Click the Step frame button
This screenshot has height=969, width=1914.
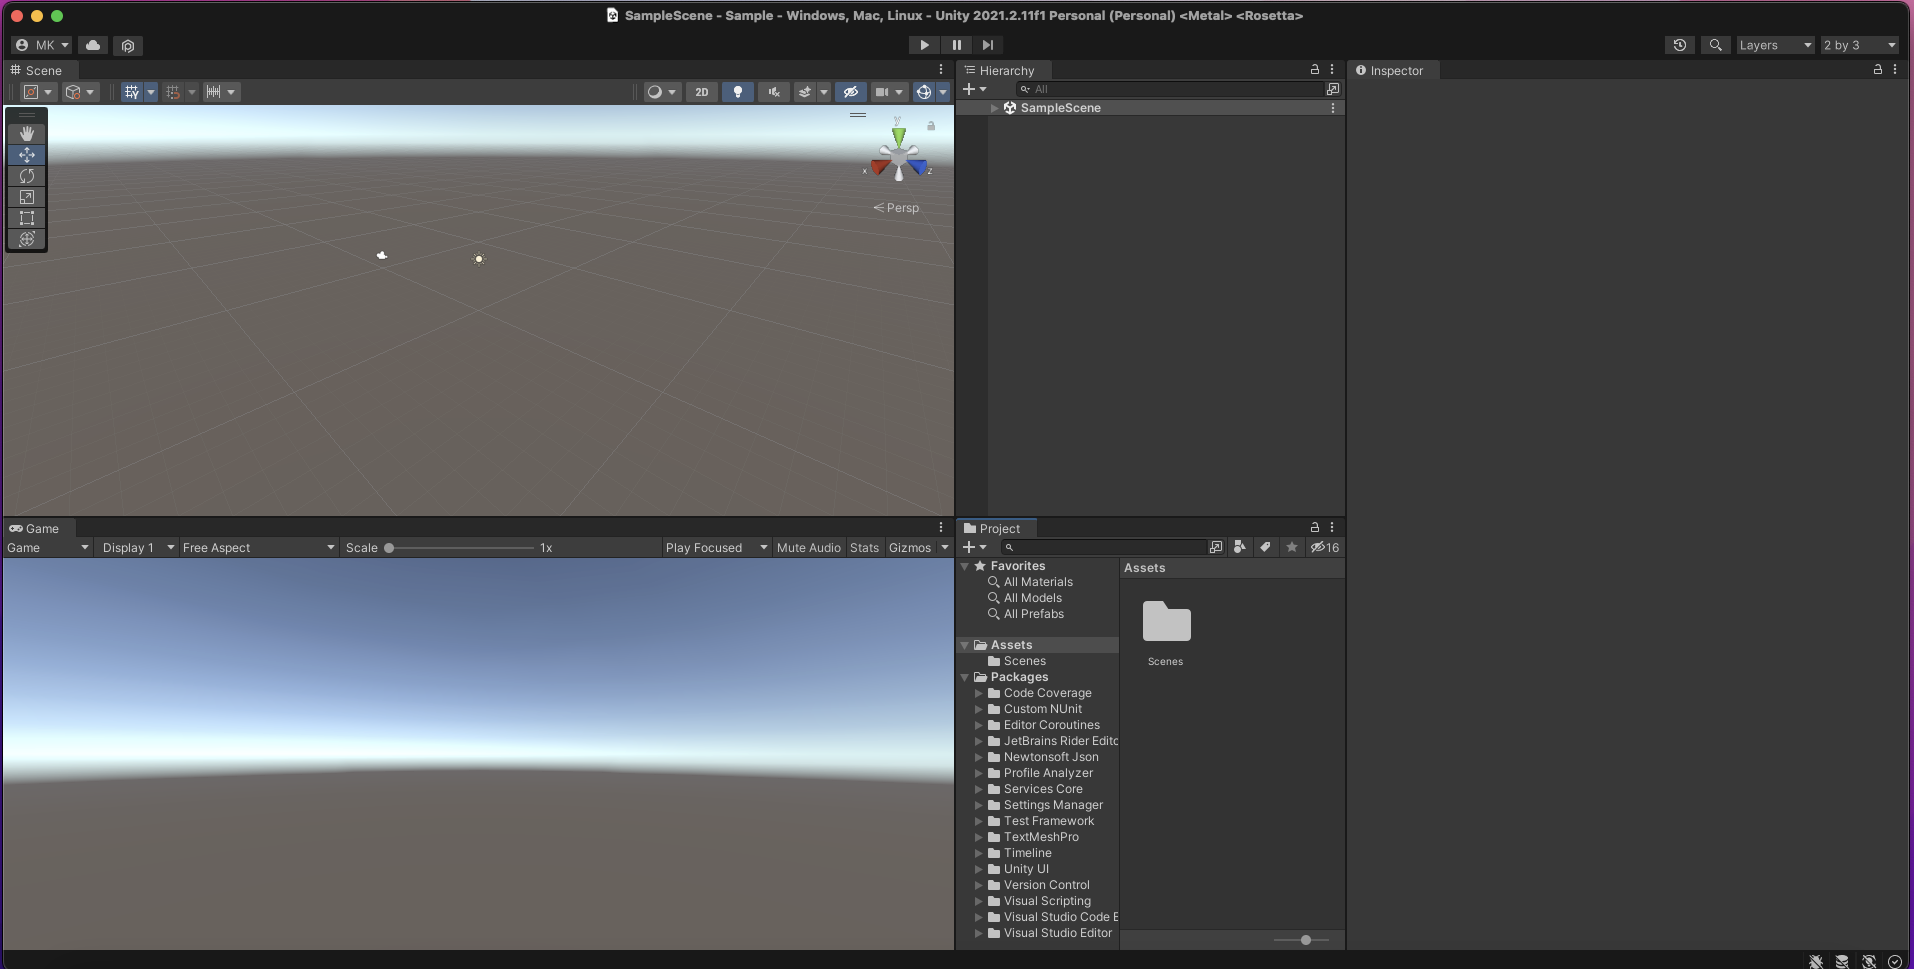click(x=988, y=45)
